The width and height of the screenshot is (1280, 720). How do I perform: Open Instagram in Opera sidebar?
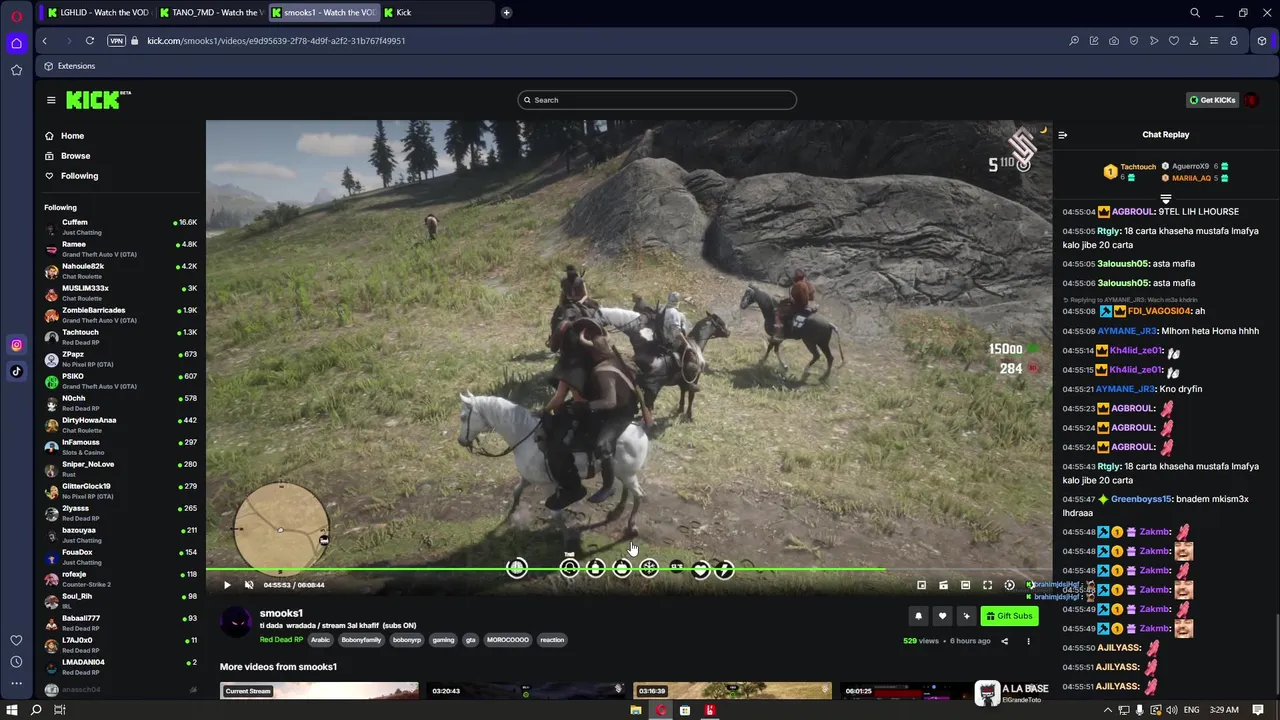[x=16, y=345]
